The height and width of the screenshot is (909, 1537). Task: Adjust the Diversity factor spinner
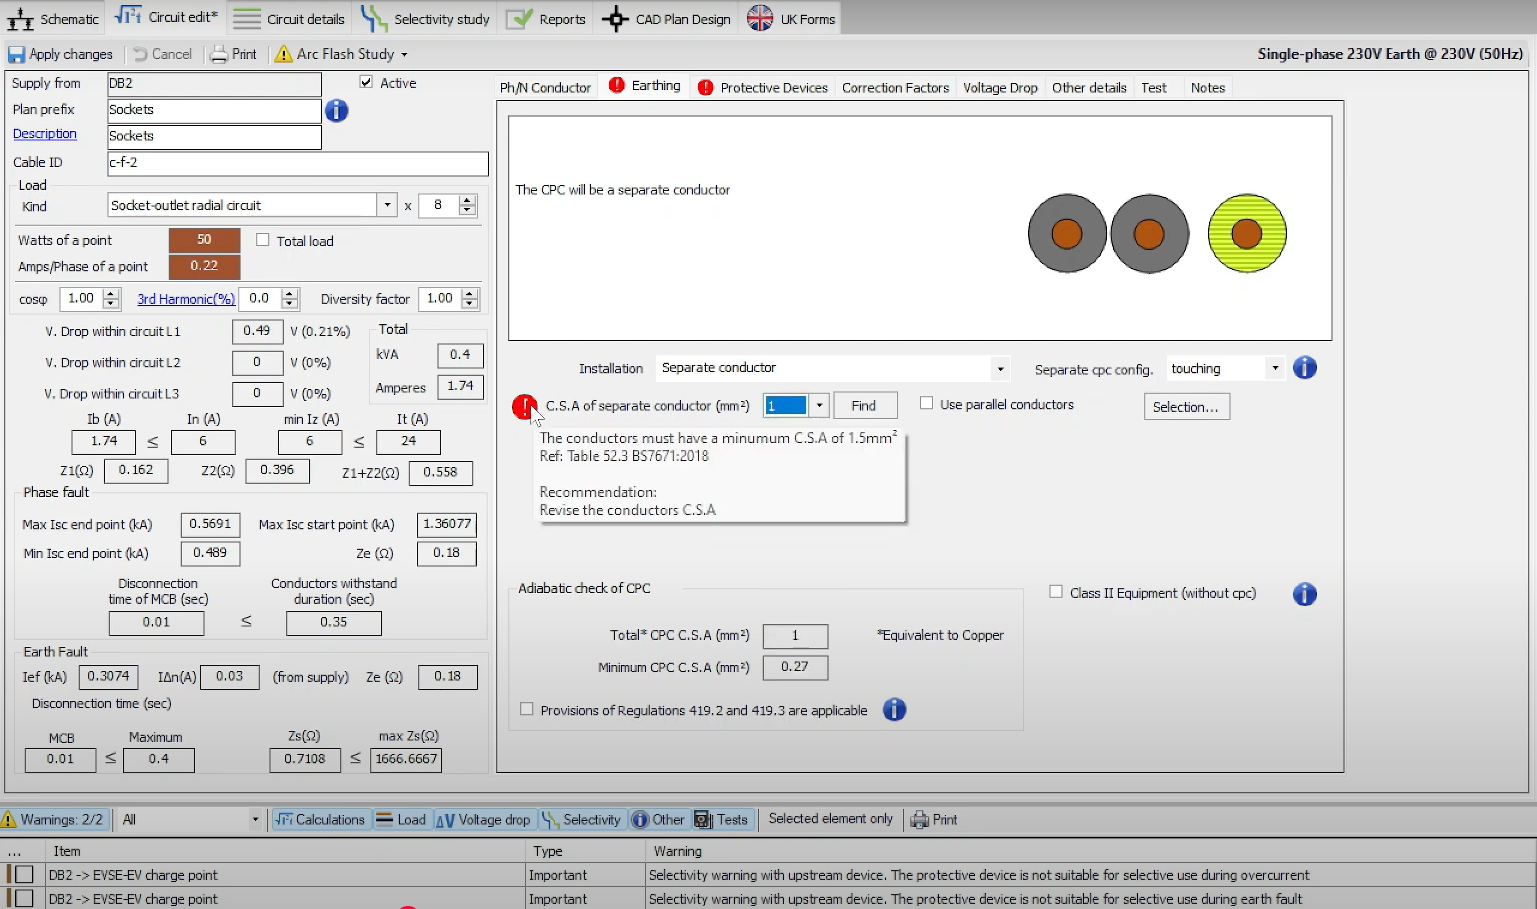(470, 298)
